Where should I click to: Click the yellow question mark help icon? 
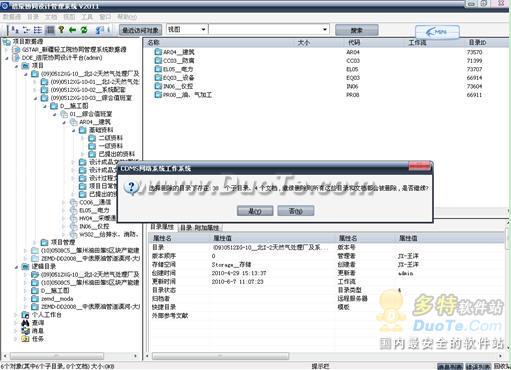pos(61,30)
